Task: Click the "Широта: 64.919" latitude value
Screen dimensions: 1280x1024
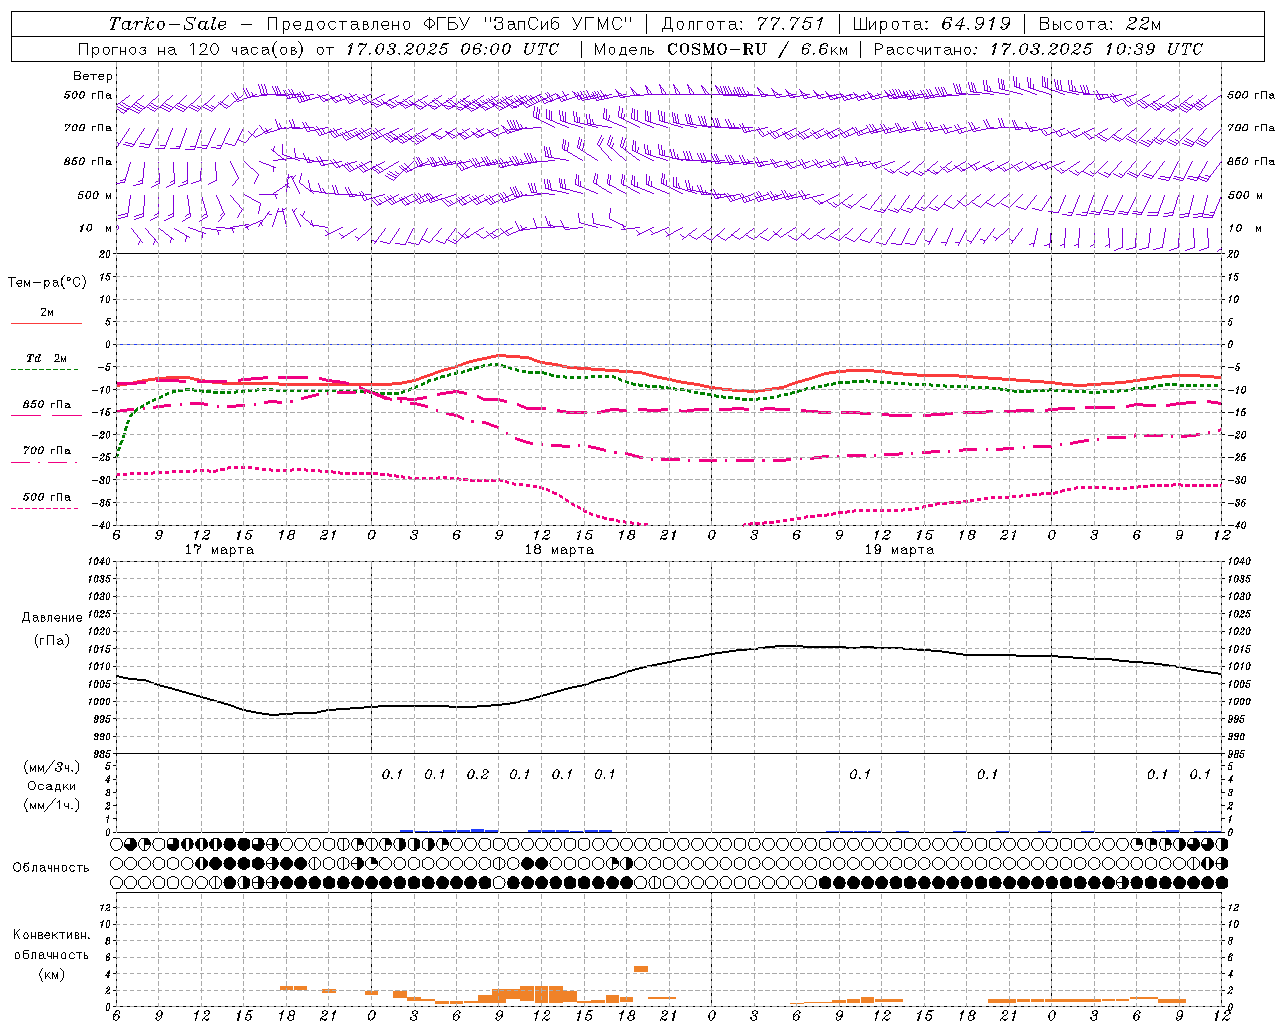Action: (x=932, y=24)
